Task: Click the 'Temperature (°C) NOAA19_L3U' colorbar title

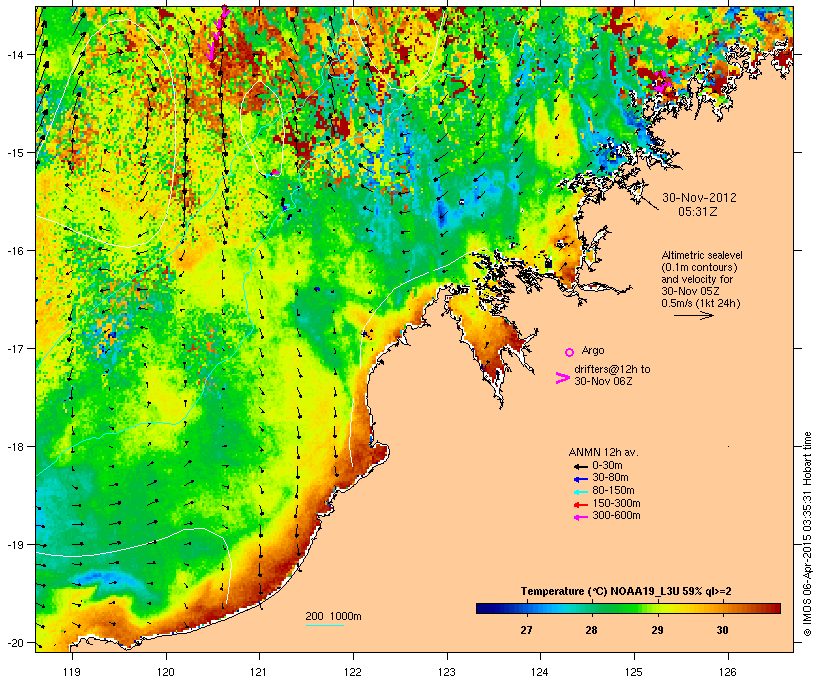Action: tap(600, 592)
